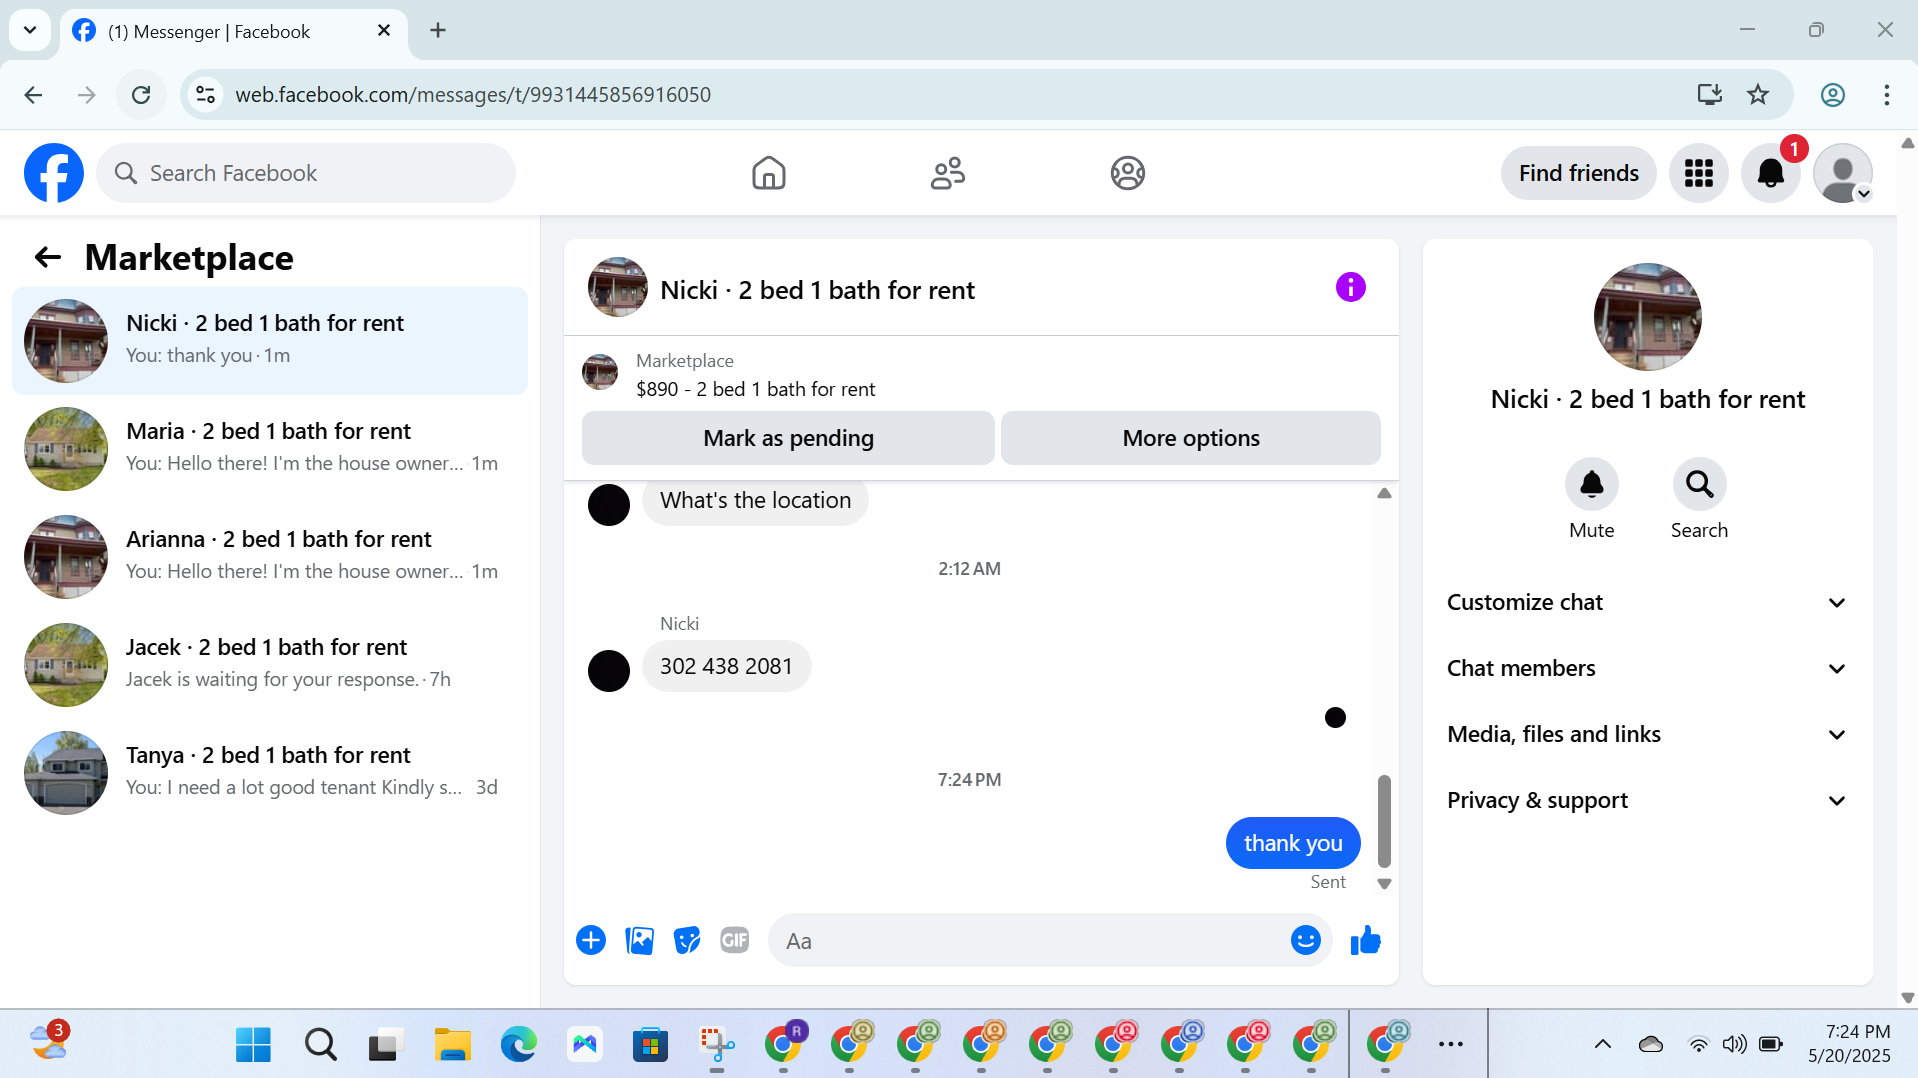
Task: Click the More options button
Action: 1190,438
